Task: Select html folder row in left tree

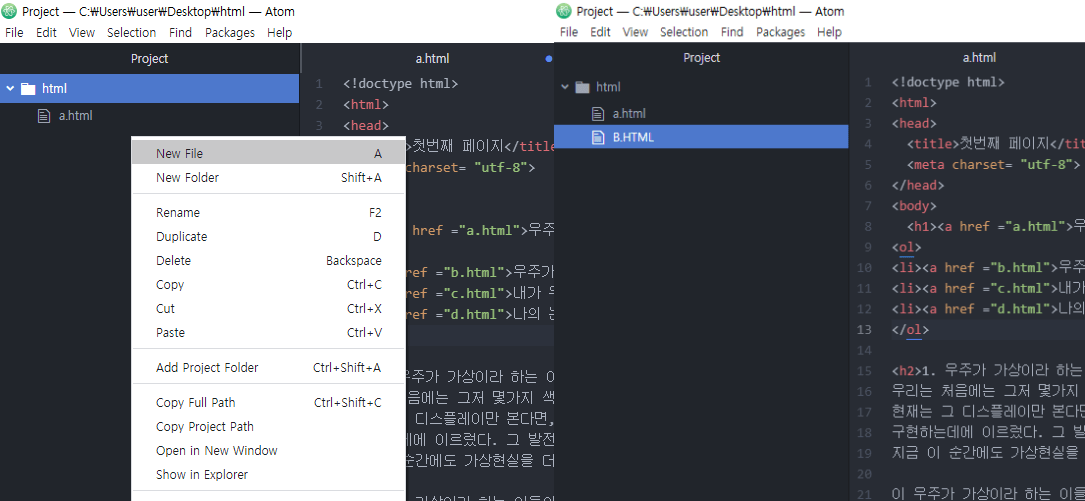Action: 149,89
